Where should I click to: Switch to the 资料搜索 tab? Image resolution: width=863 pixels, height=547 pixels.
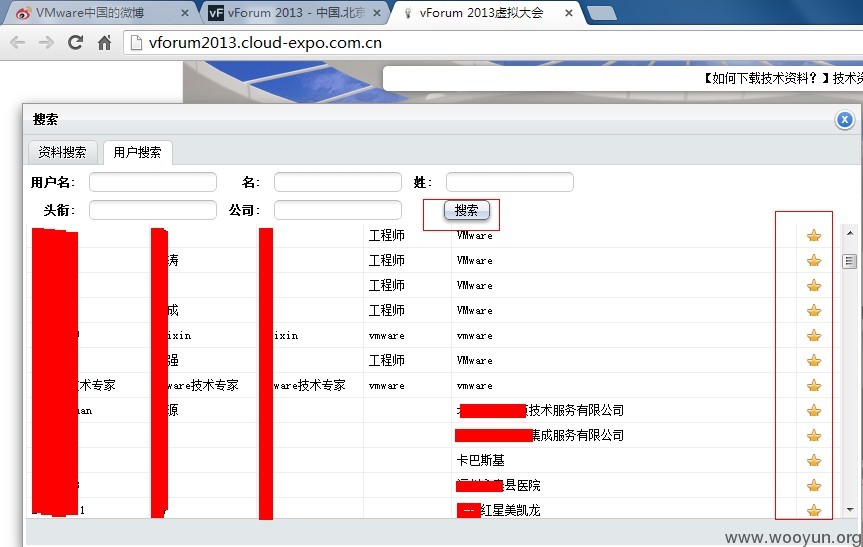click(62, 152)
